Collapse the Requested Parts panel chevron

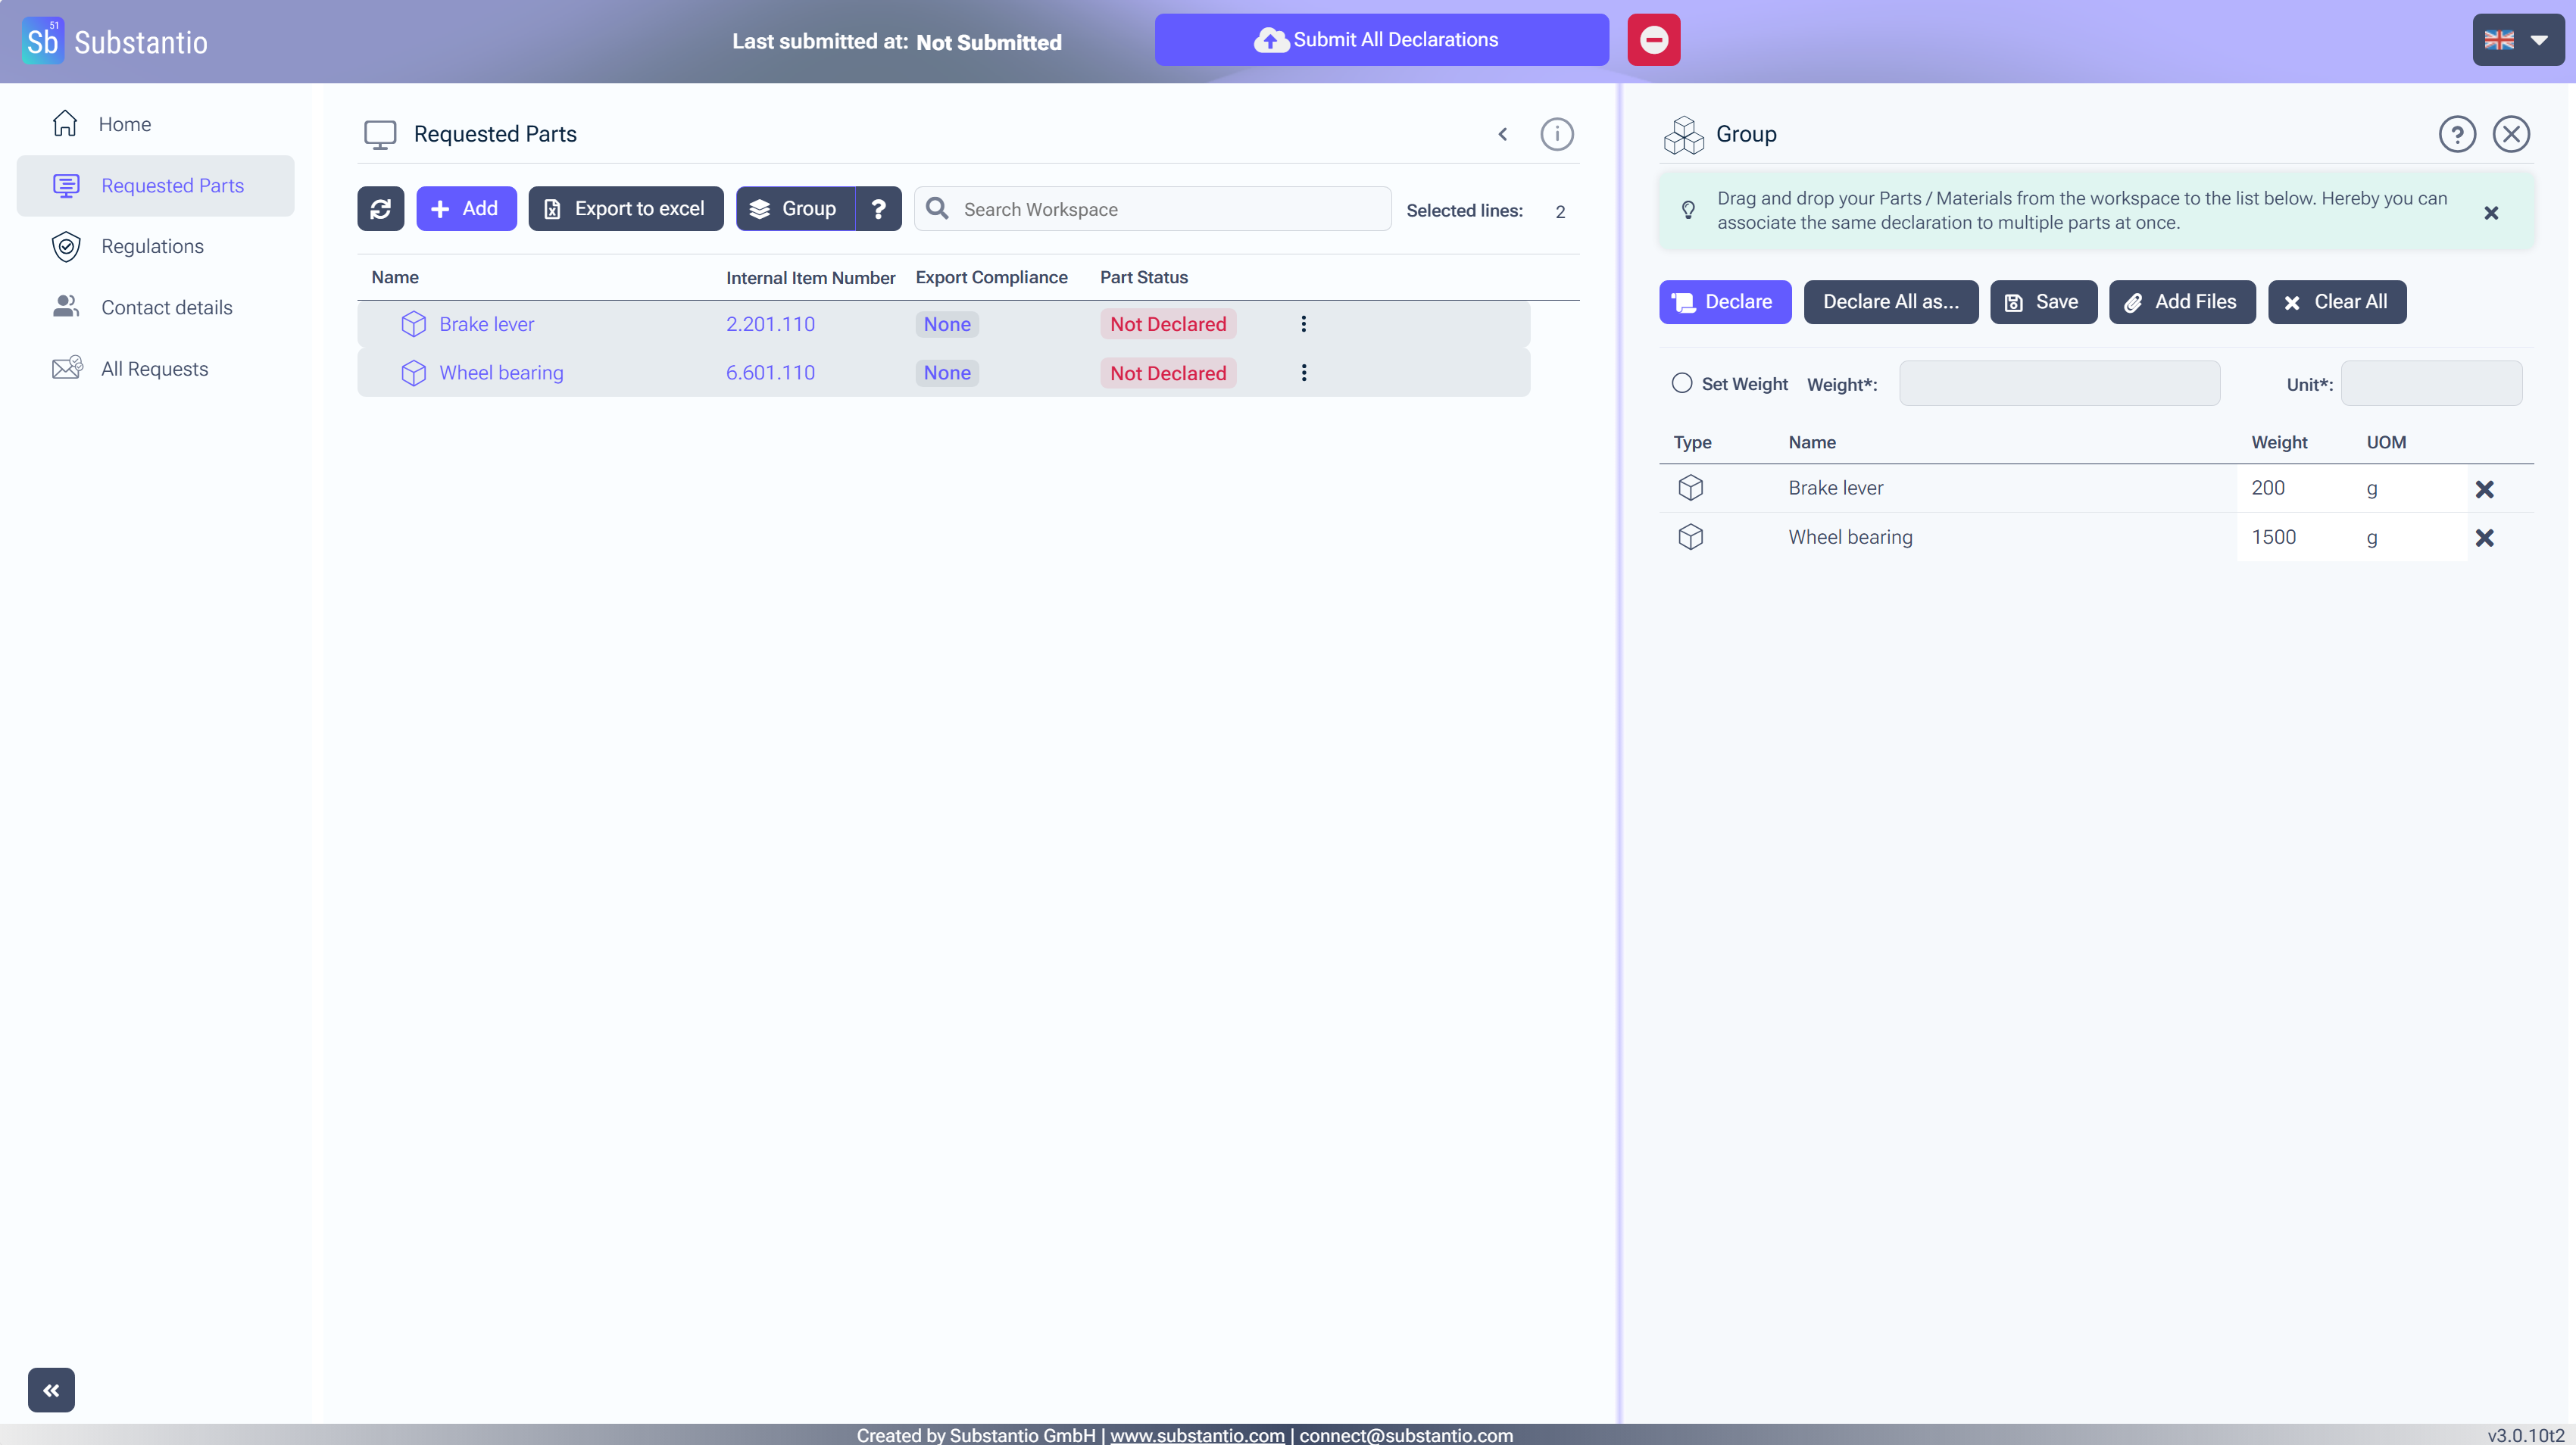pyautogui.click(x=1502, y=134)
